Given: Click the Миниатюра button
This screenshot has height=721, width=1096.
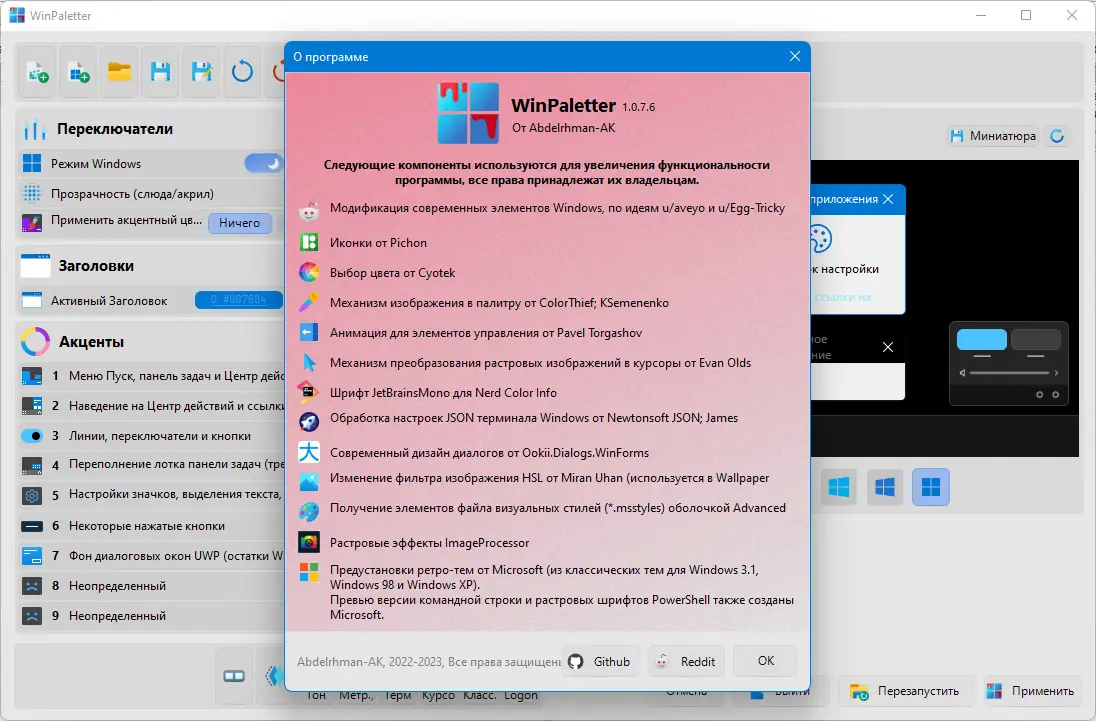Looking at the screenshot, I should coord(993,136).
